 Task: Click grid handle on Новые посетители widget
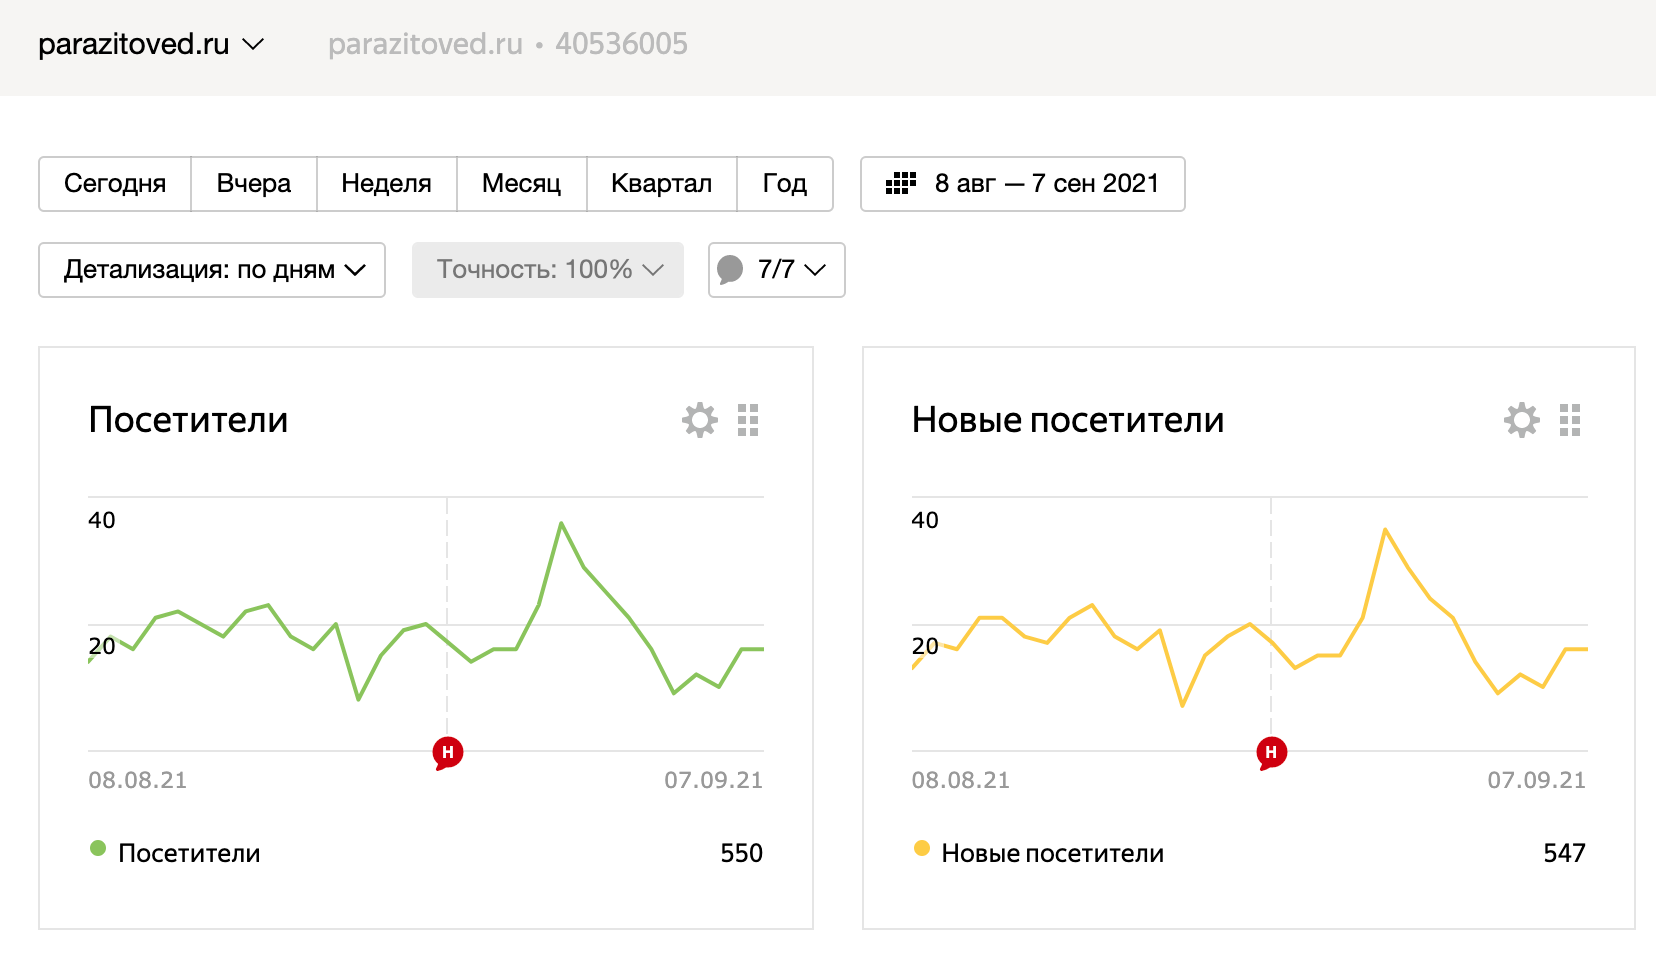tap(1570, 420)
